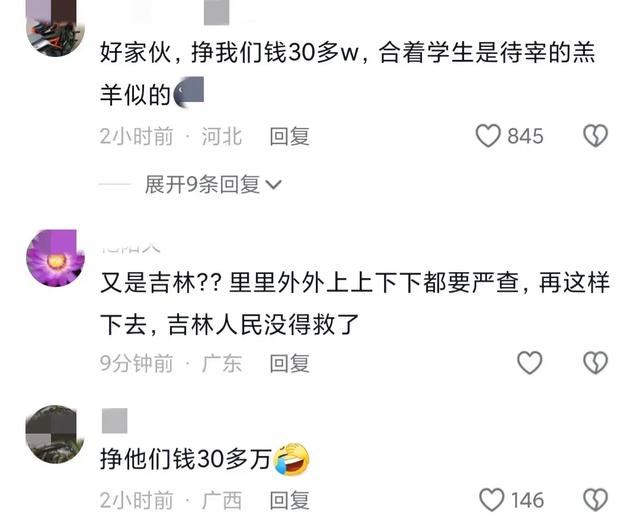Viewport: 640px width, 519px height.
Task: Click the emoji sticker after 羊似的
Action: [x=189, y=92]
